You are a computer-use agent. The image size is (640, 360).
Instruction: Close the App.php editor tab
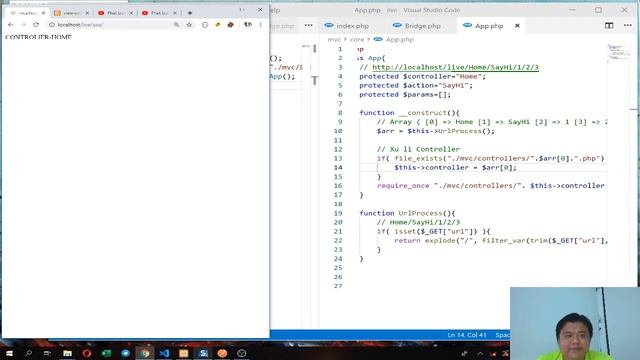pos(517,26)
